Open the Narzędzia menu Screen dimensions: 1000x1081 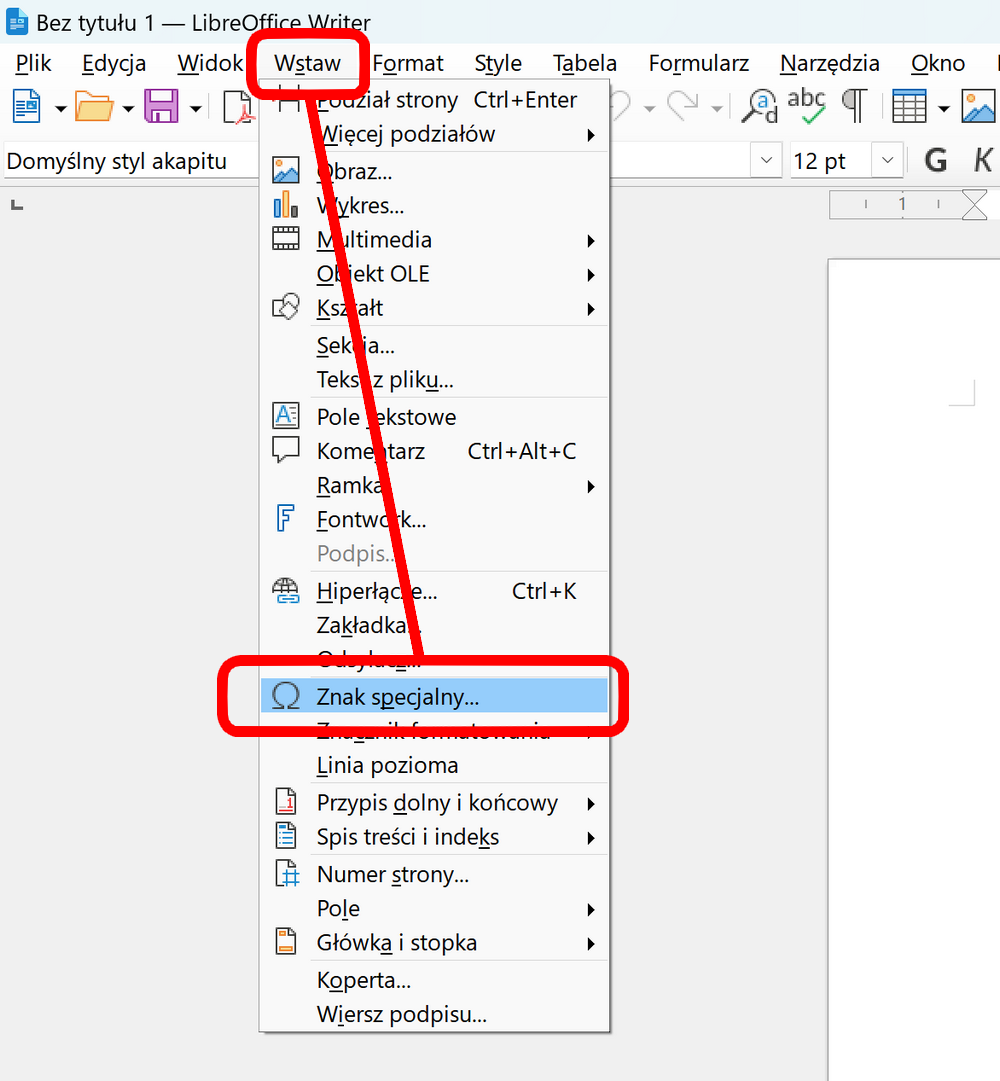[830, 63]
